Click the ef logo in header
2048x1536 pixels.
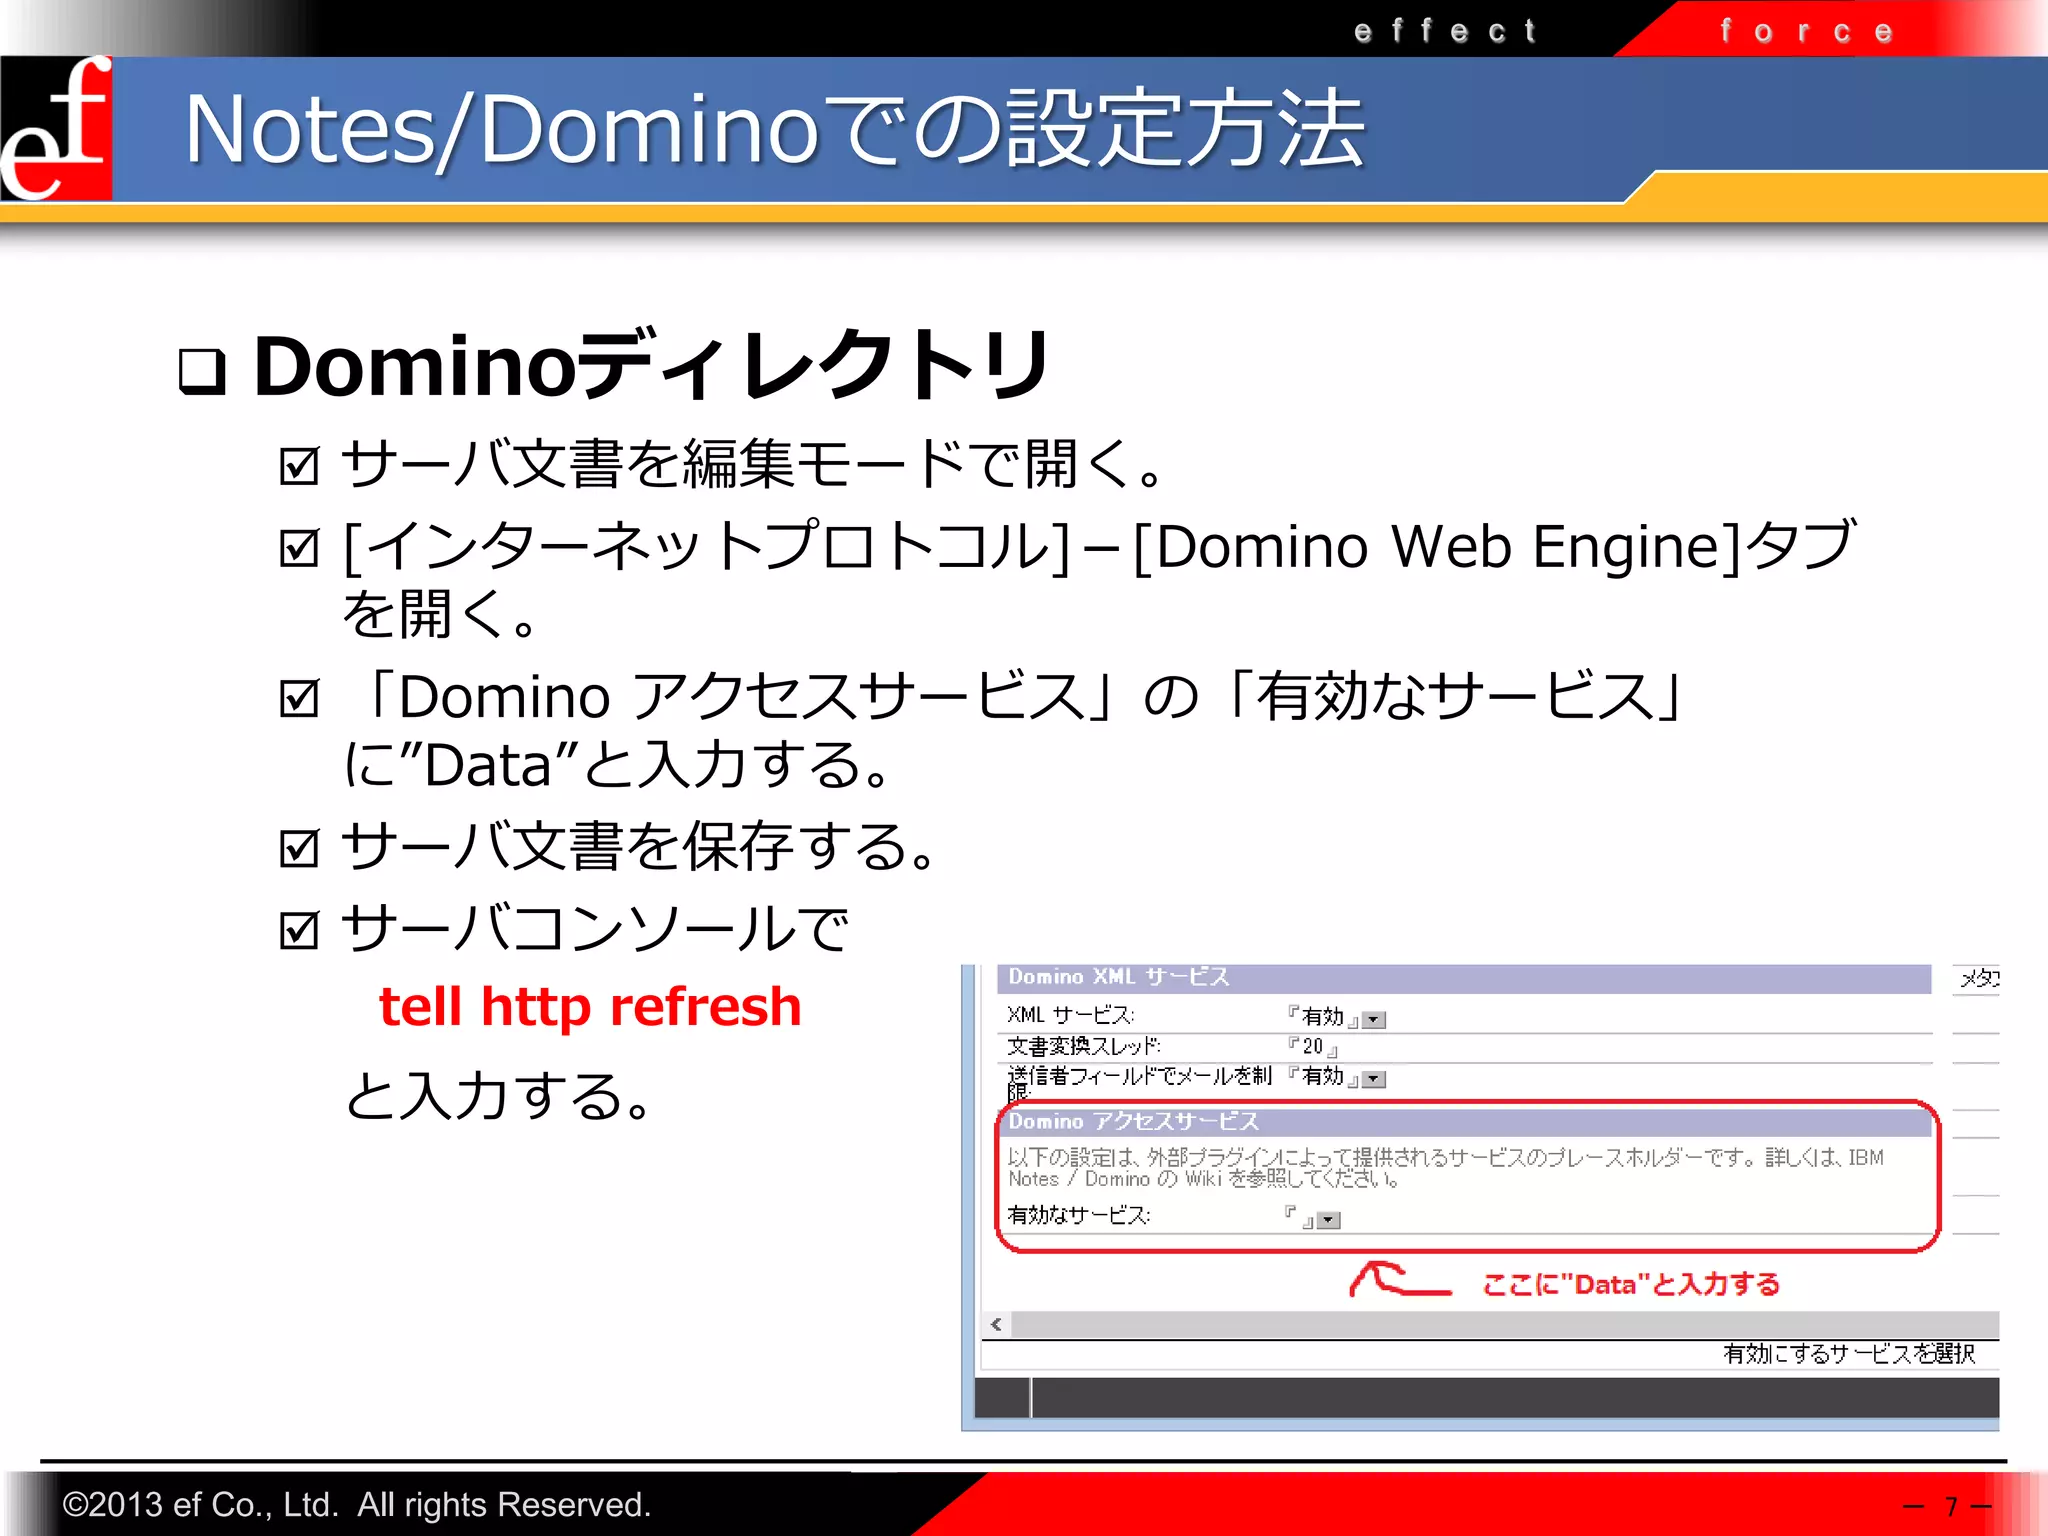pyautogui.click(x=56, y=128)
